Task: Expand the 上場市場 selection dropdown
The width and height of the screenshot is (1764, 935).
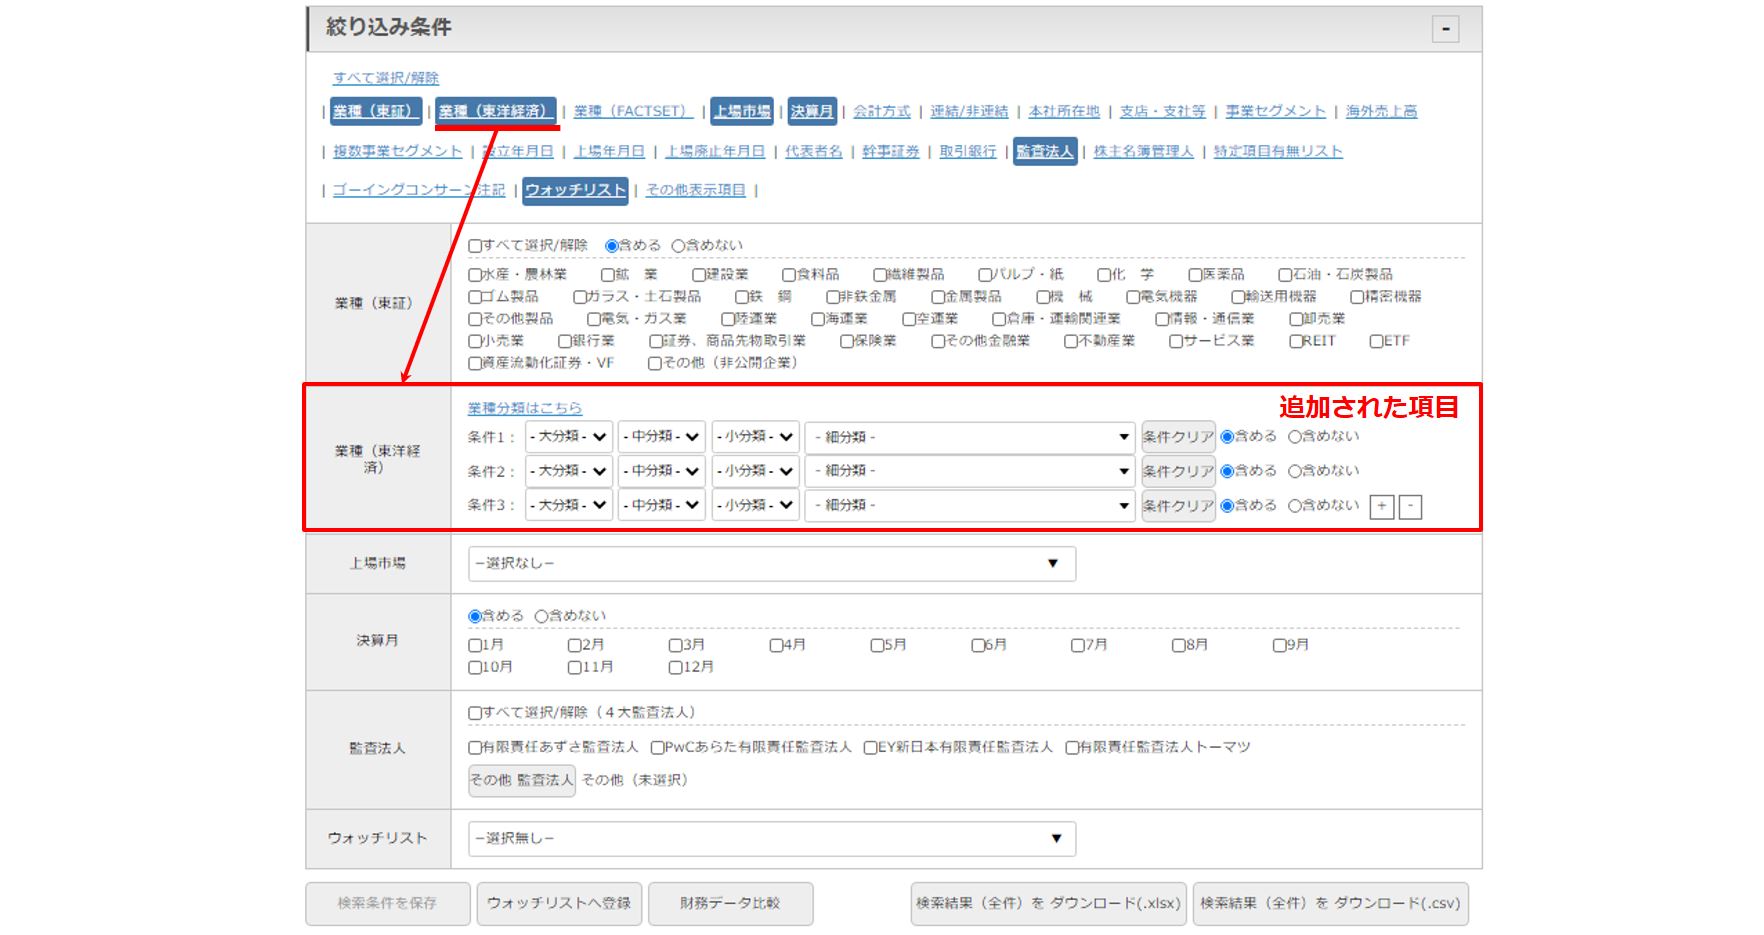Action: point(771,564)
